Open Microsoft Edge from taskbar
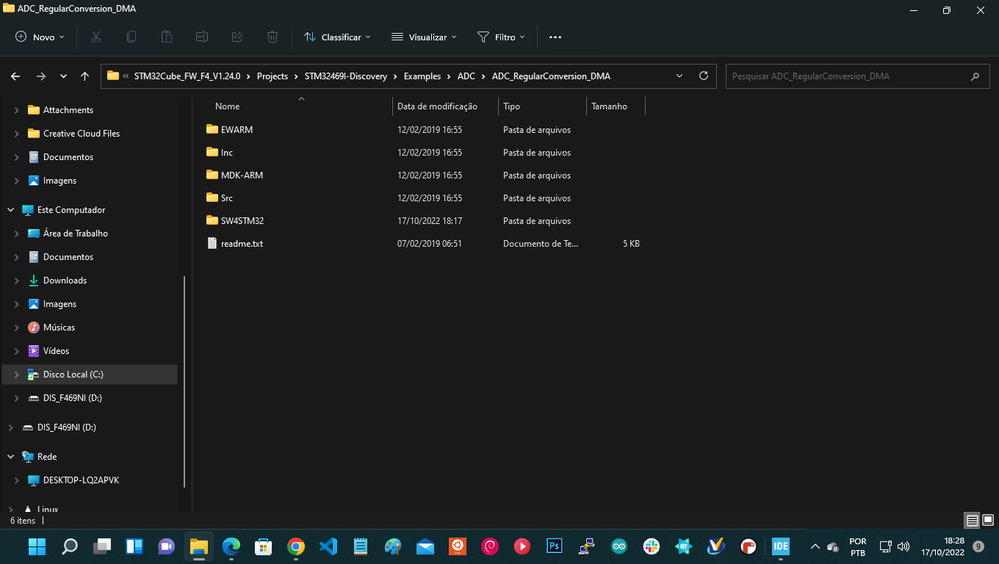Viewport: 999px width, 564px height. pyautogui.click(x=231, y=546)
